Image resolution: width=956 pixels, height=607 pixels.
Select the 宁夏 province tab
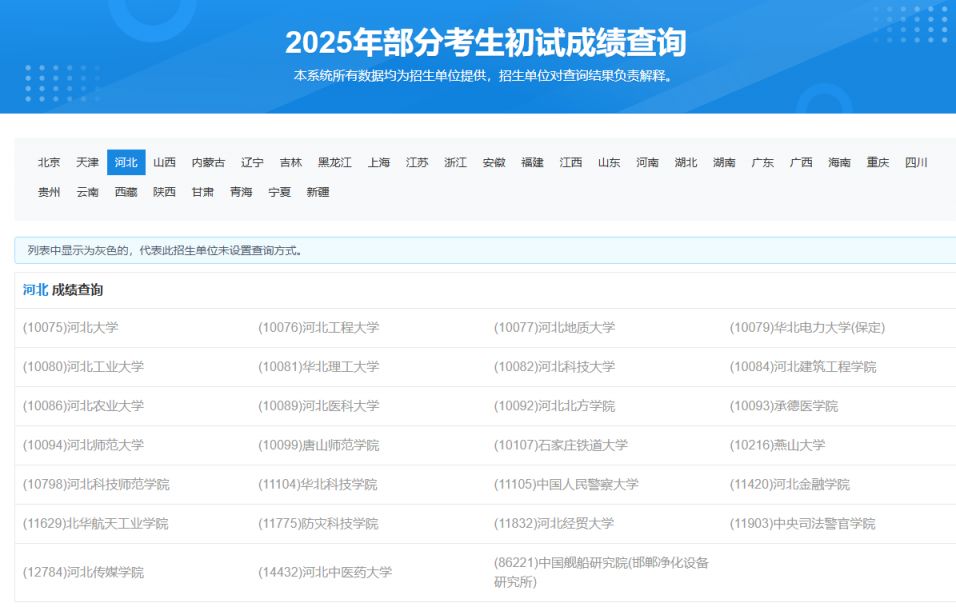coord(279,192)
